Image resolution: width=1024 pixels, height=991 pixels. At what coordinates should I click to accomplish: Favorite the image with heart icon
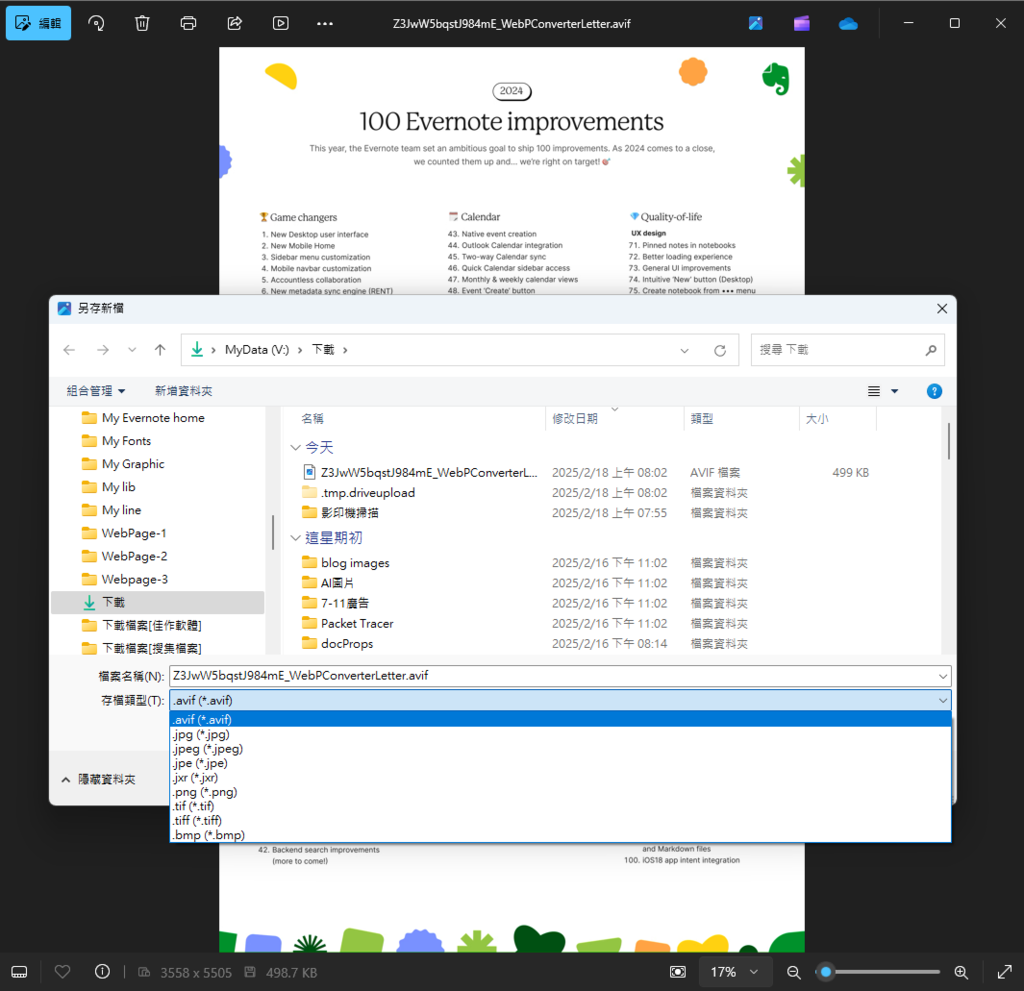point(63,972)
